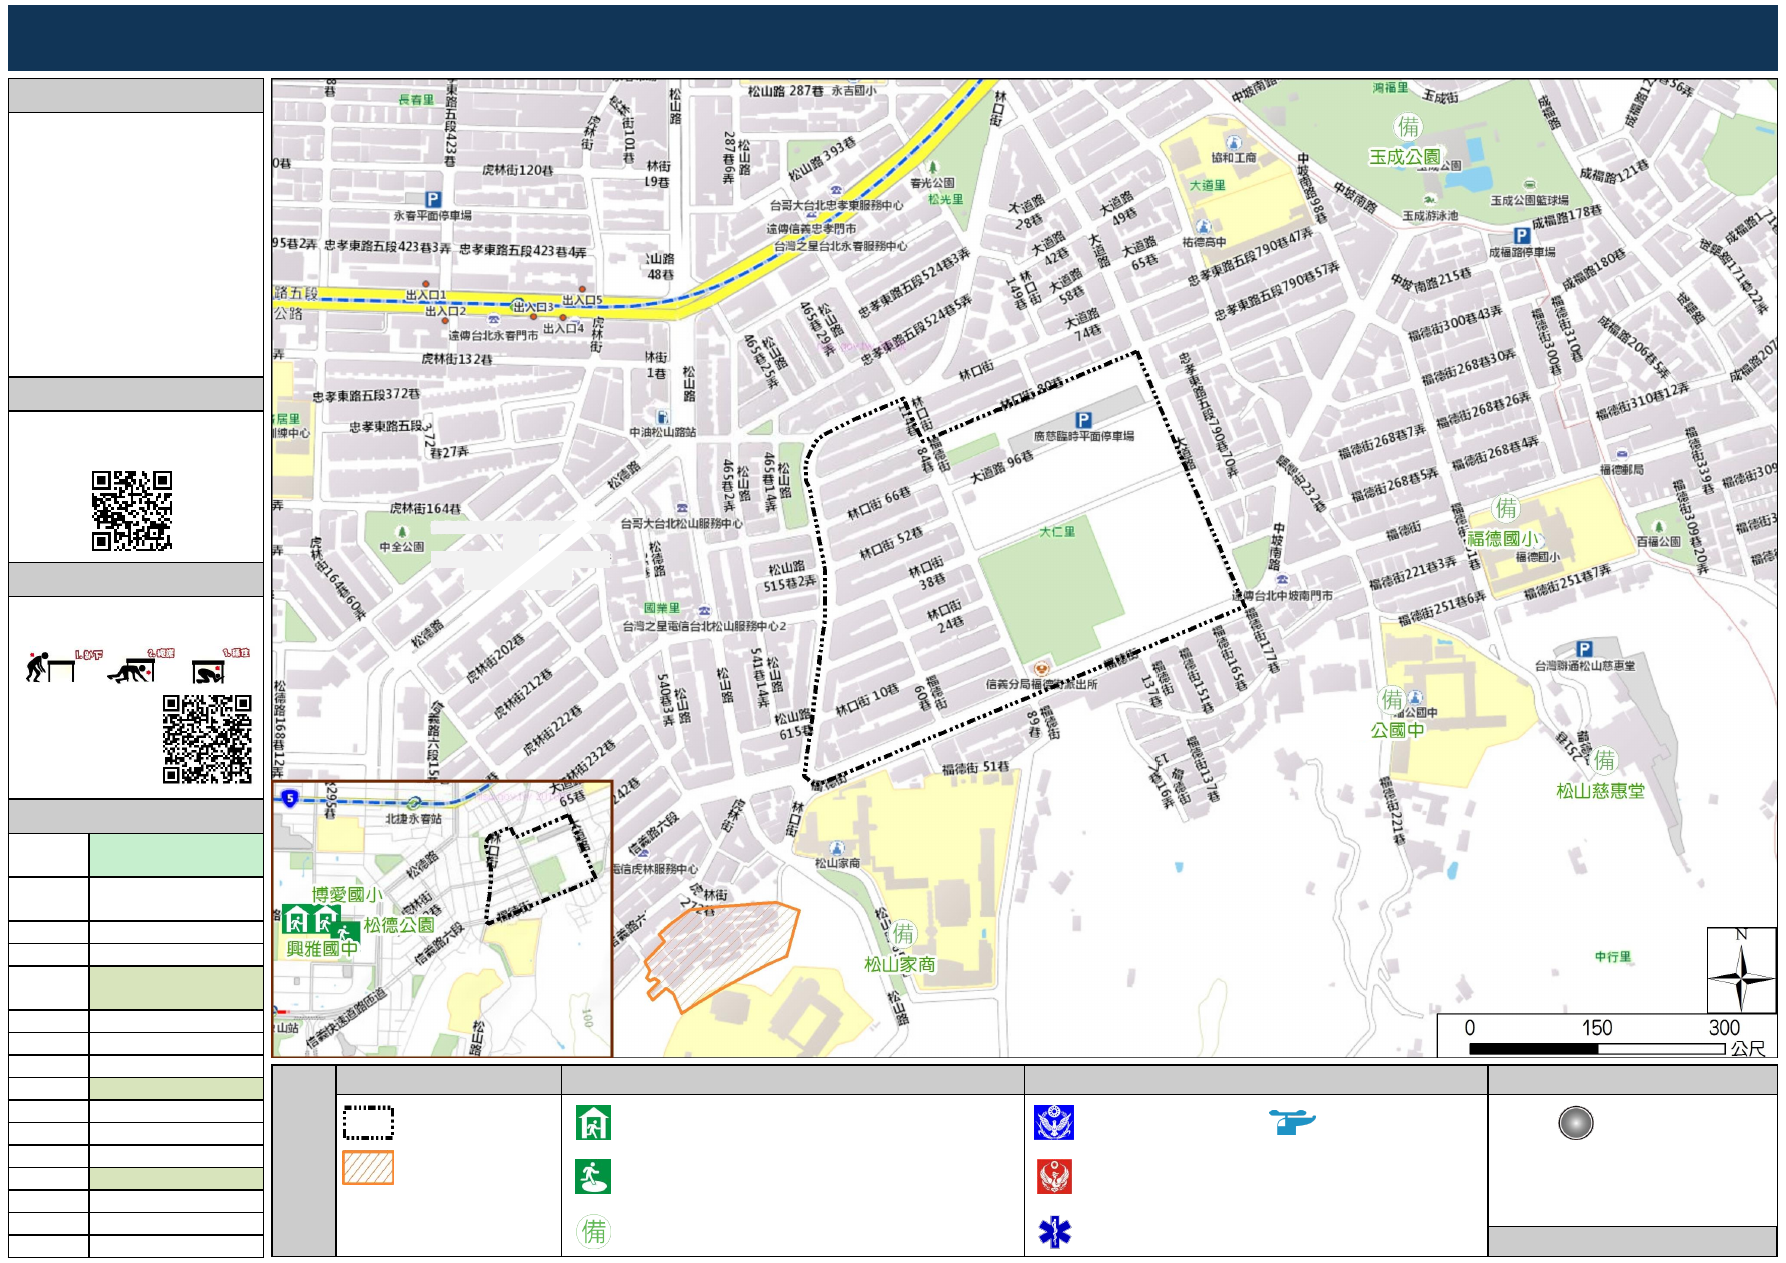
Task: Click the crawl-under-table cover pictogram labeled step 2
Action: click(x=140, y=666)
